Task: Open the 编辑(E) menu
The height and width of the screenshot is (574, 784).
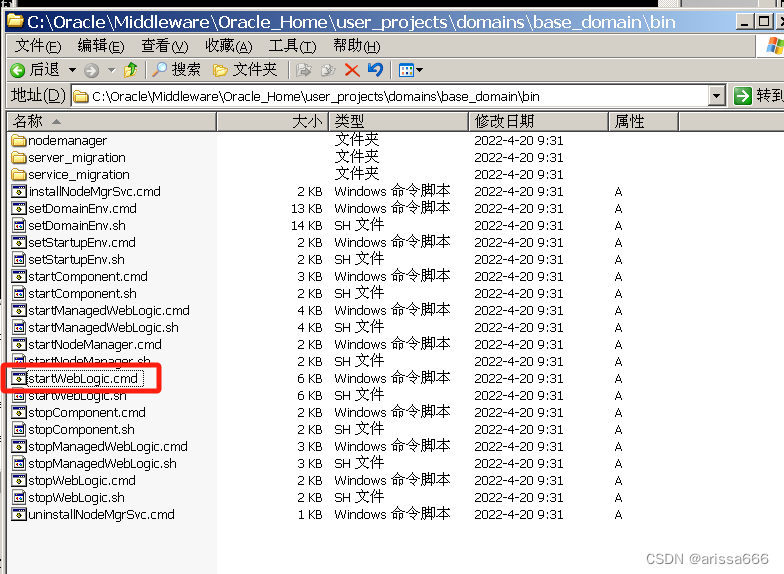Action: [101, 46]
